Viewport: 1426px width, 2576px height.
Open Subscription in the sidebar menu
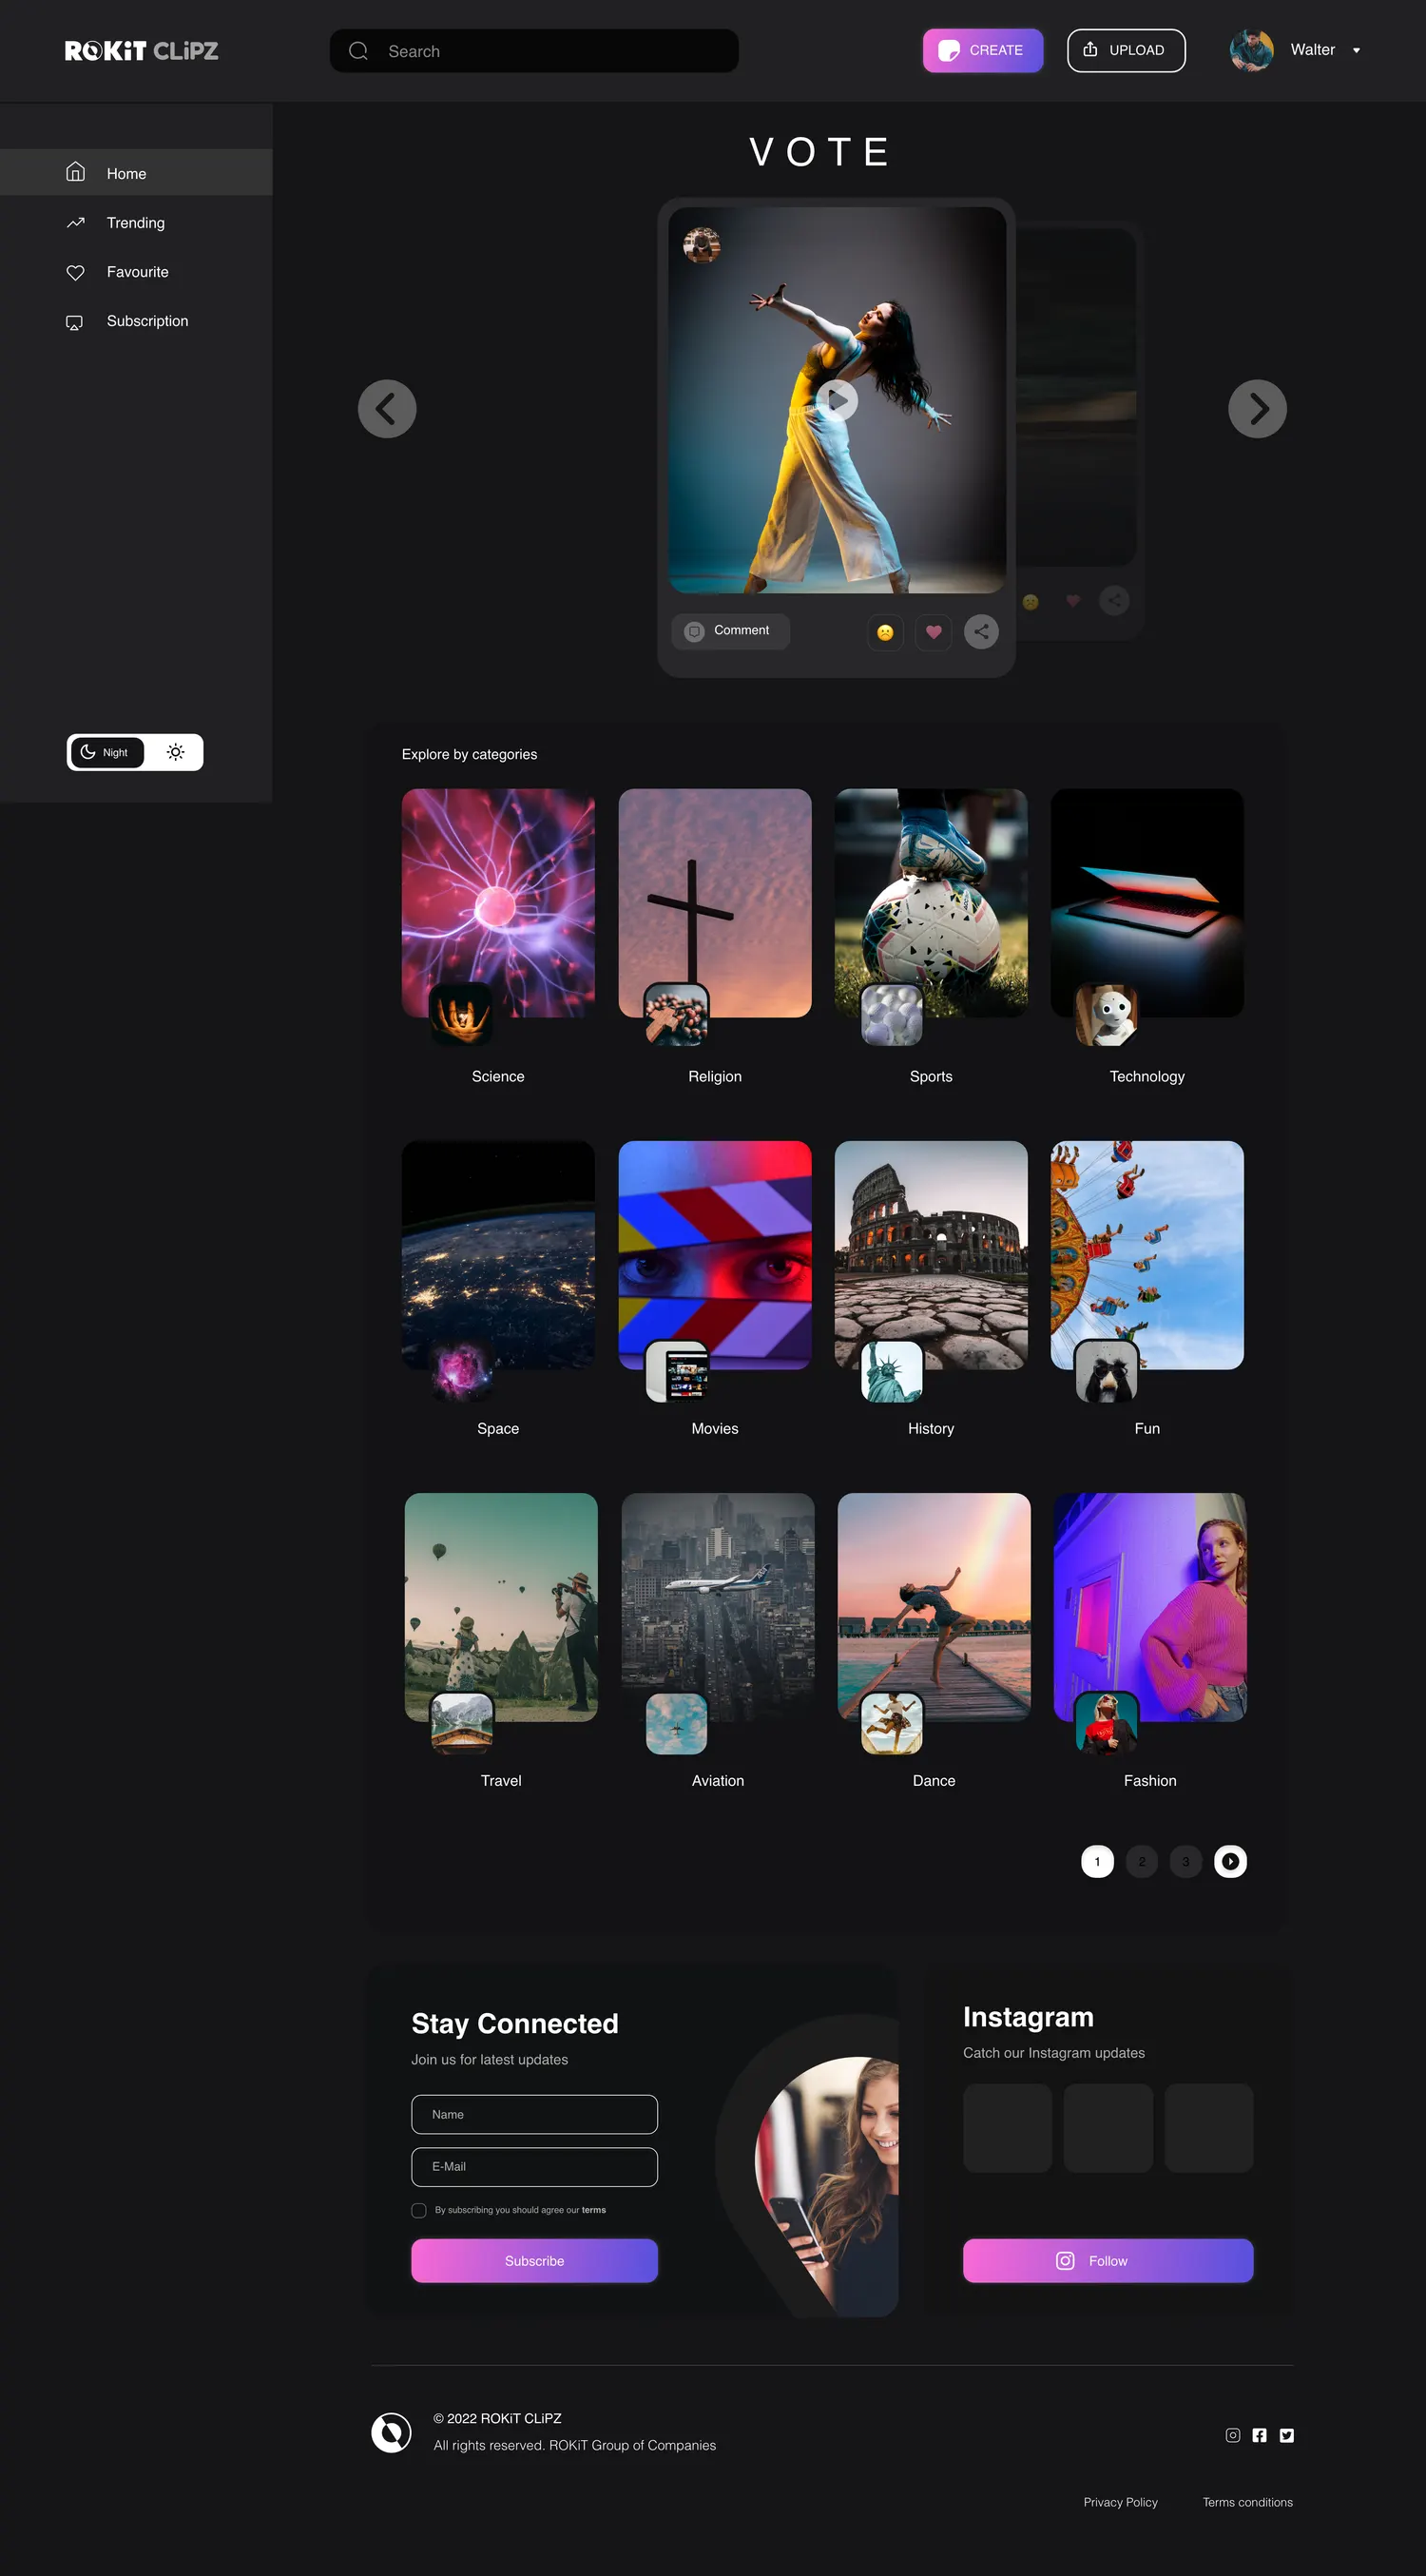[136, 321]
